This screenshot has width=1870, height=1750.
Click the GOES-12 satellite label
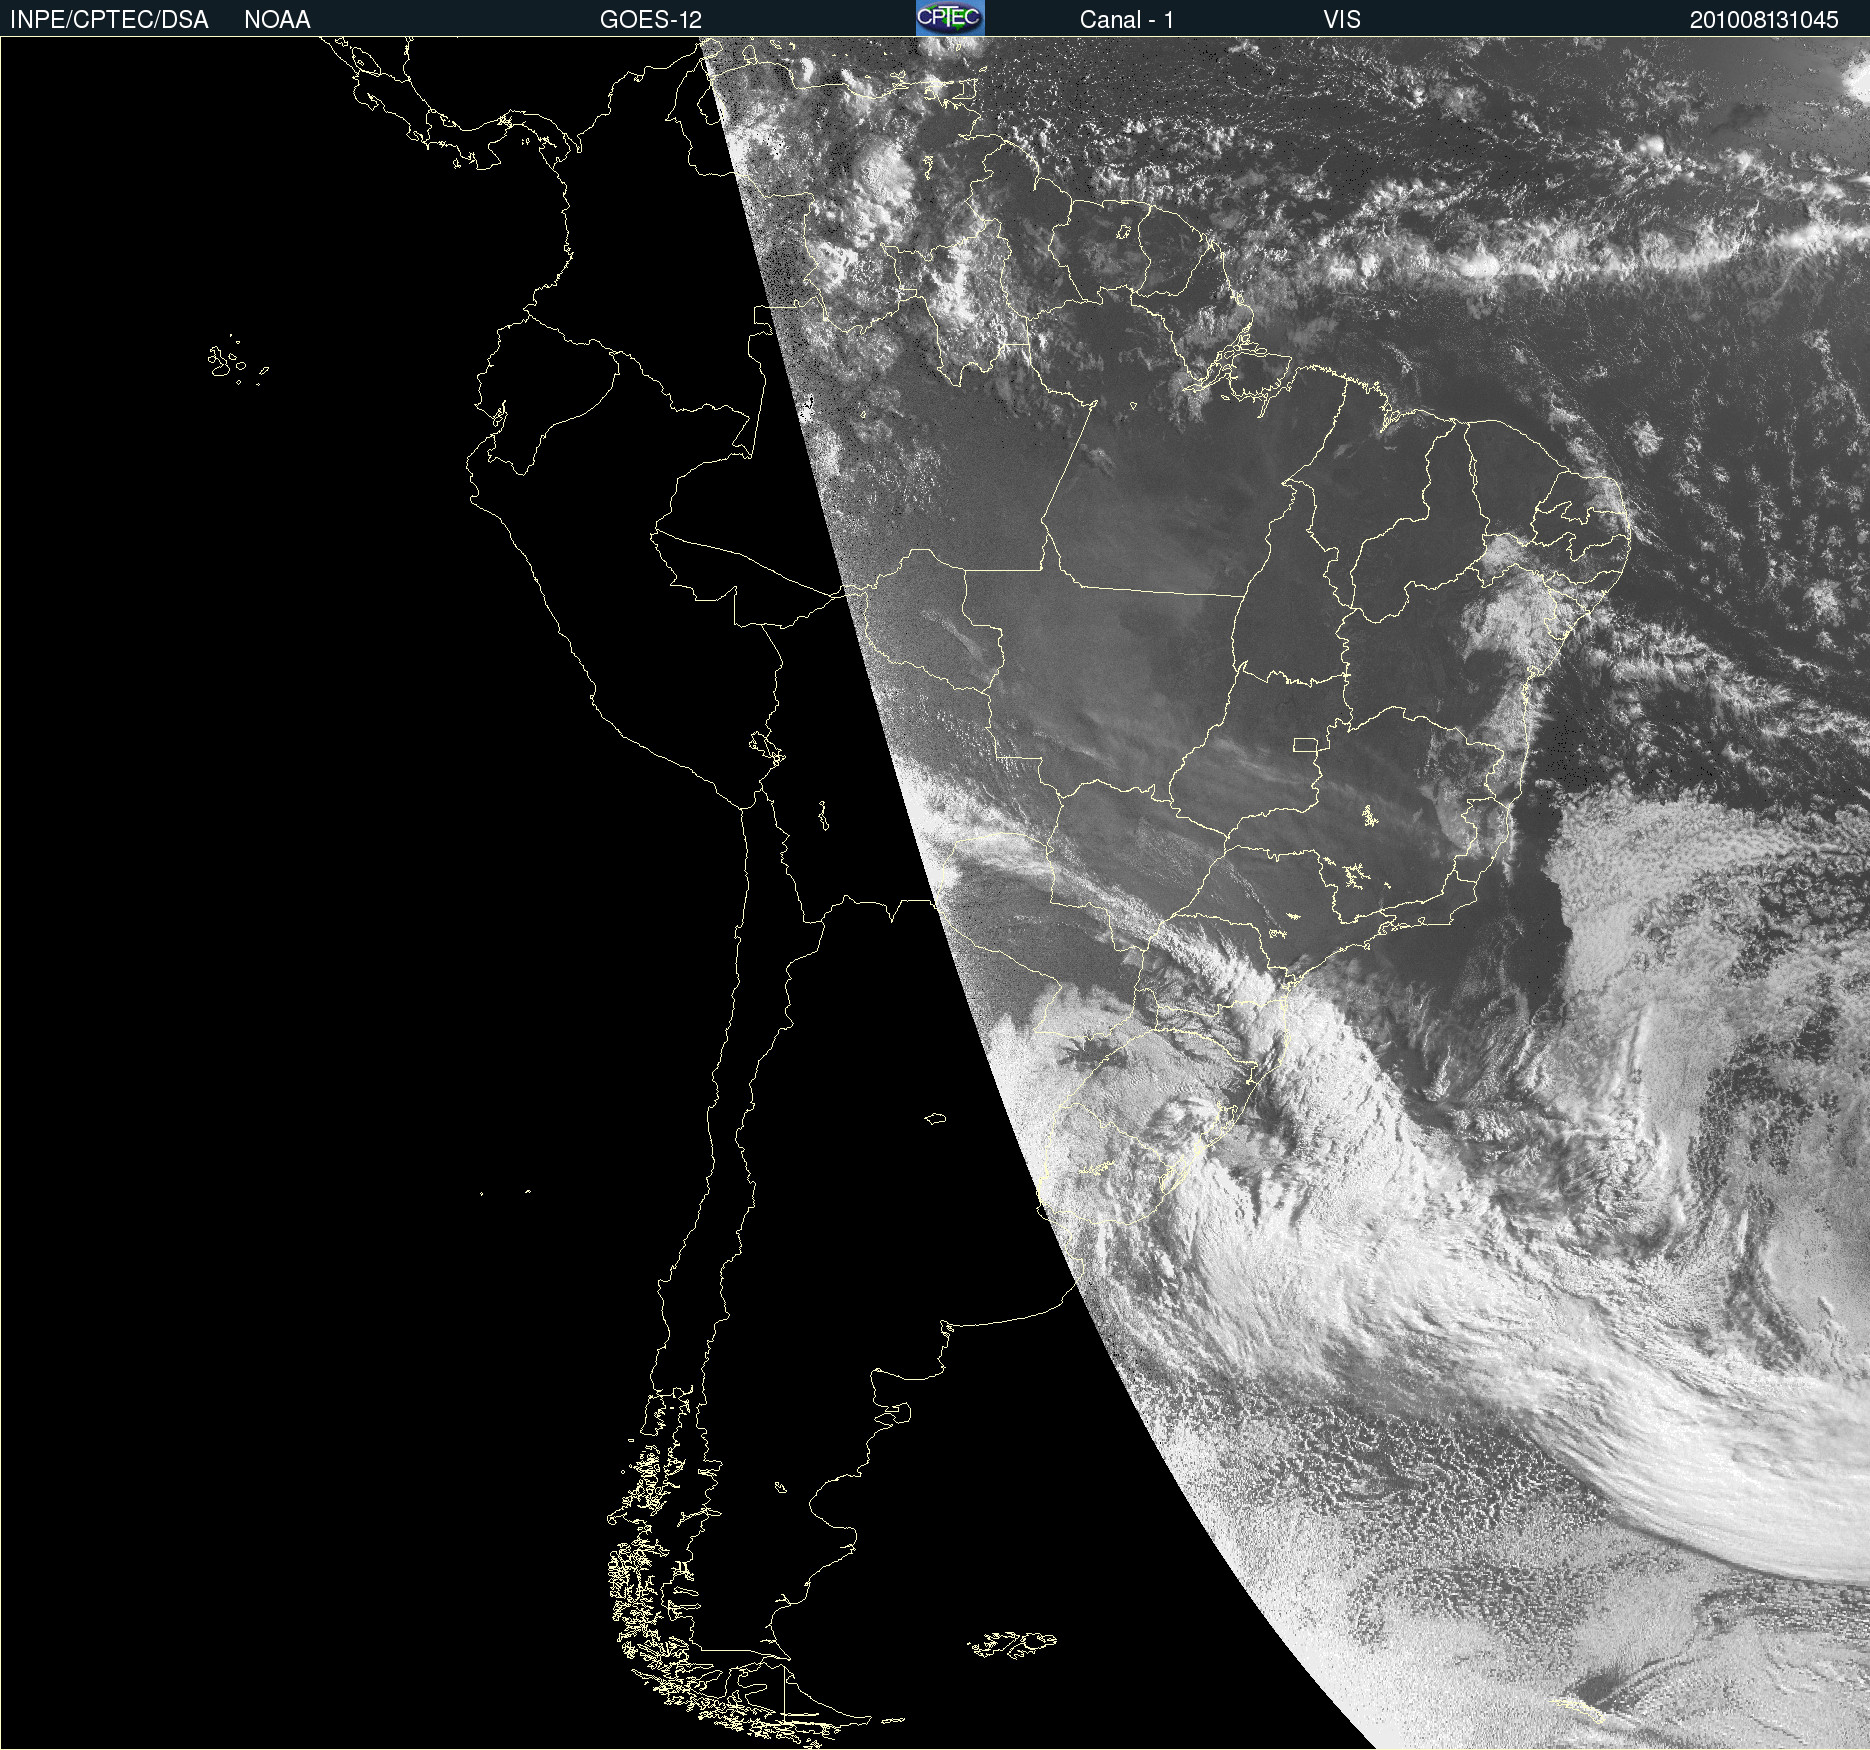[651, 20]
